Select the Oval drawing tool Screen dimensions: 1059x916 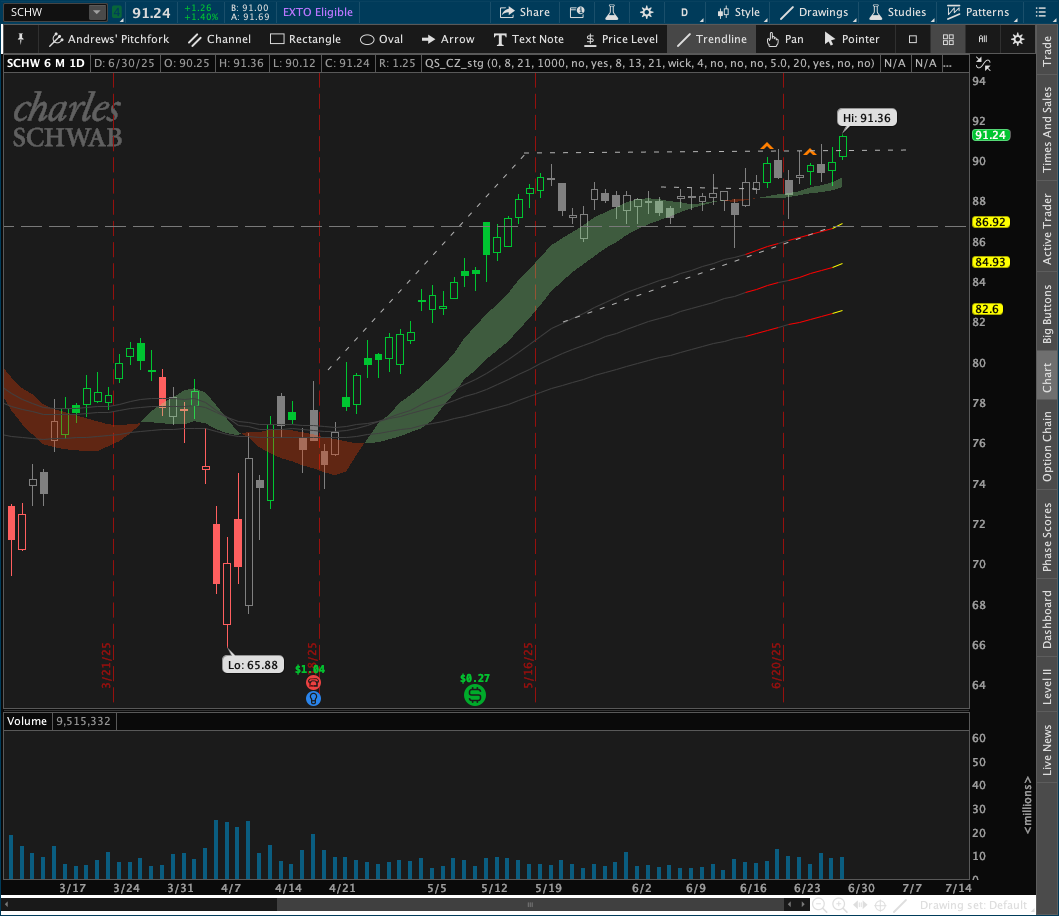[382, 39]
